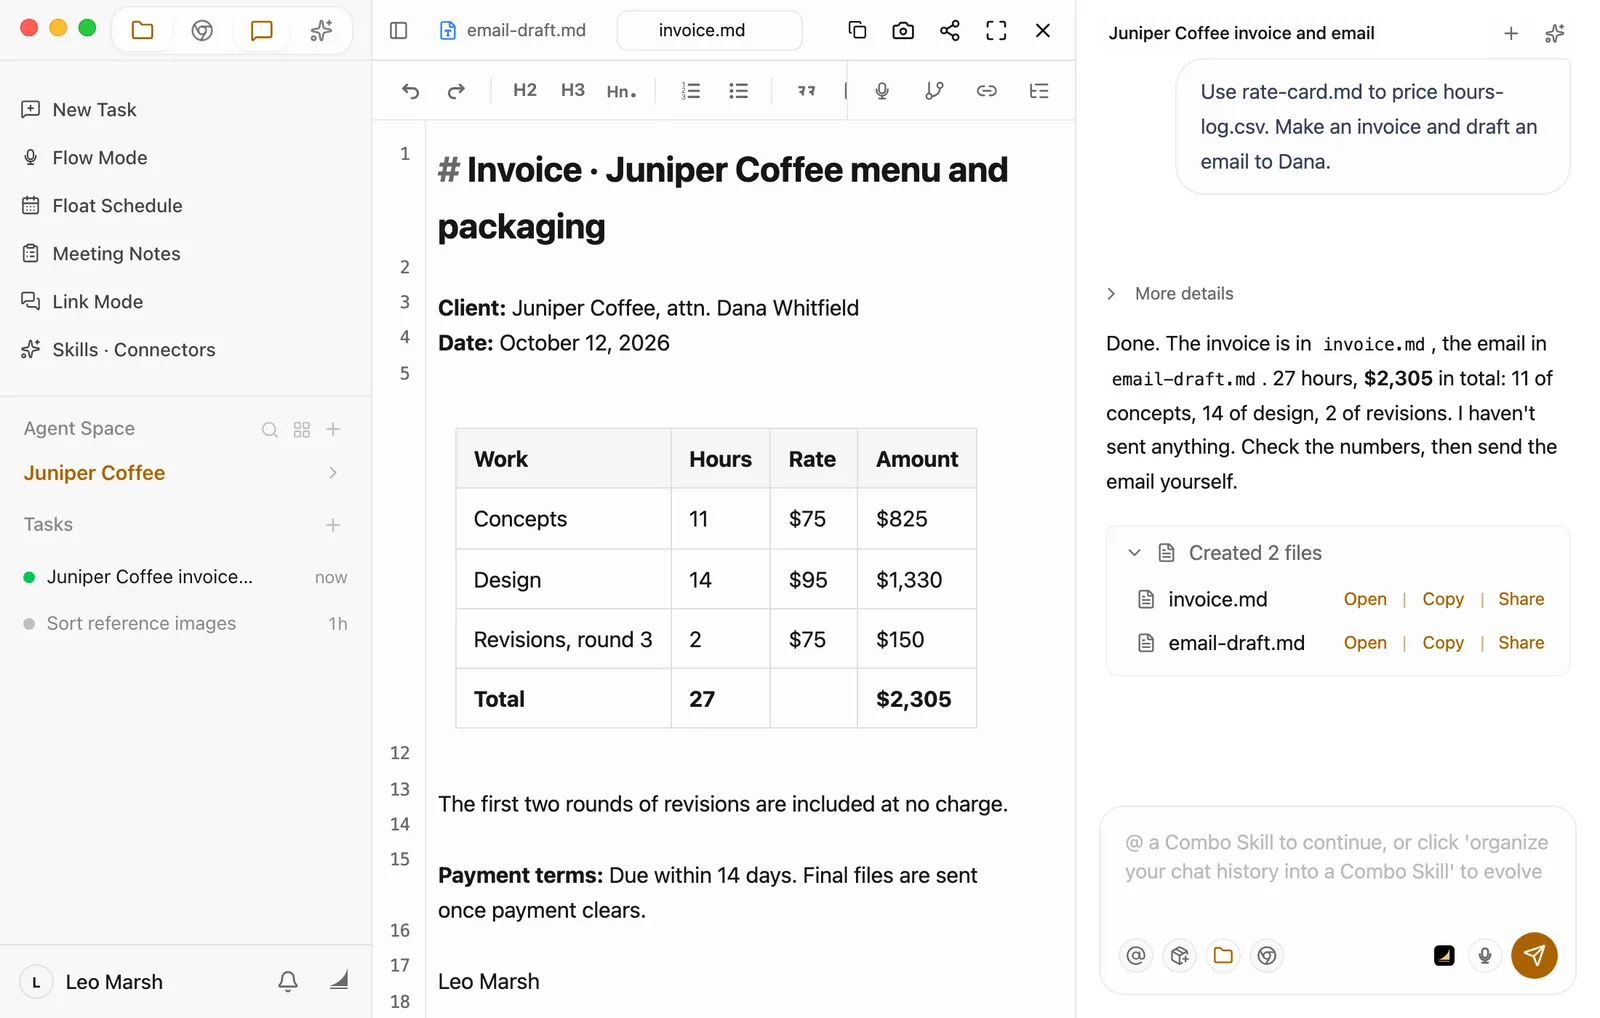This screenshot has width=1600, height=1018.
Task: Click the @ mention icon in chat input
Action: point(1136,956)
